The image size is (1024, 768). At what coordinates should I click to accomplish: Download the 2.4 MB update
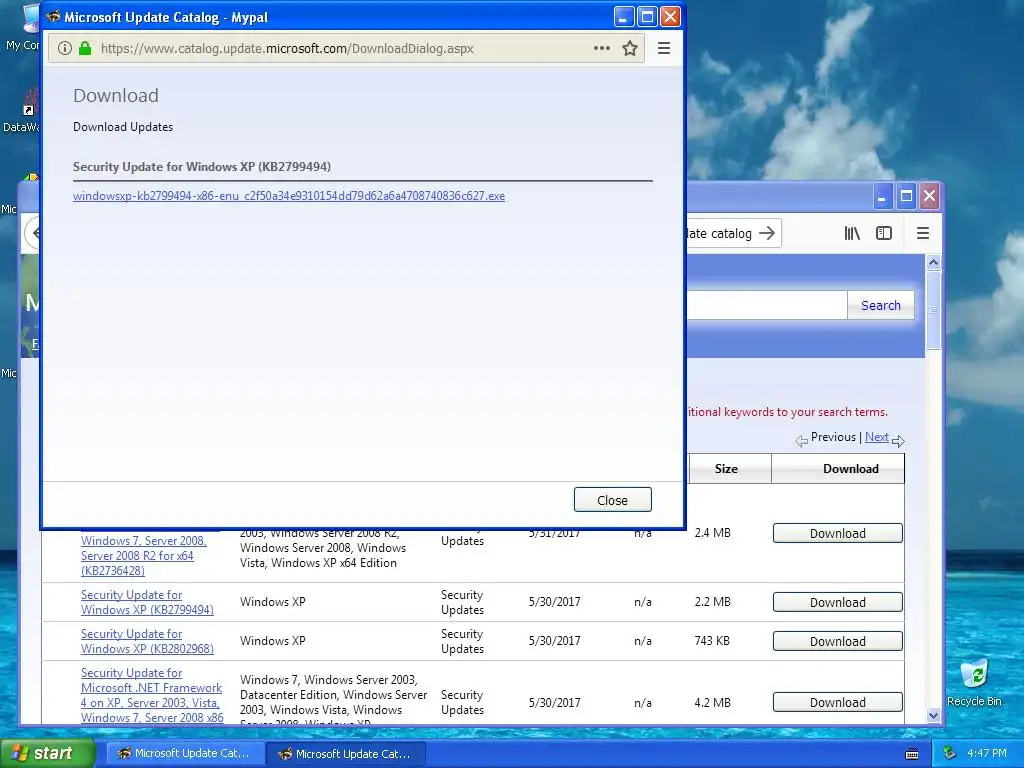[x=838, y=534]
